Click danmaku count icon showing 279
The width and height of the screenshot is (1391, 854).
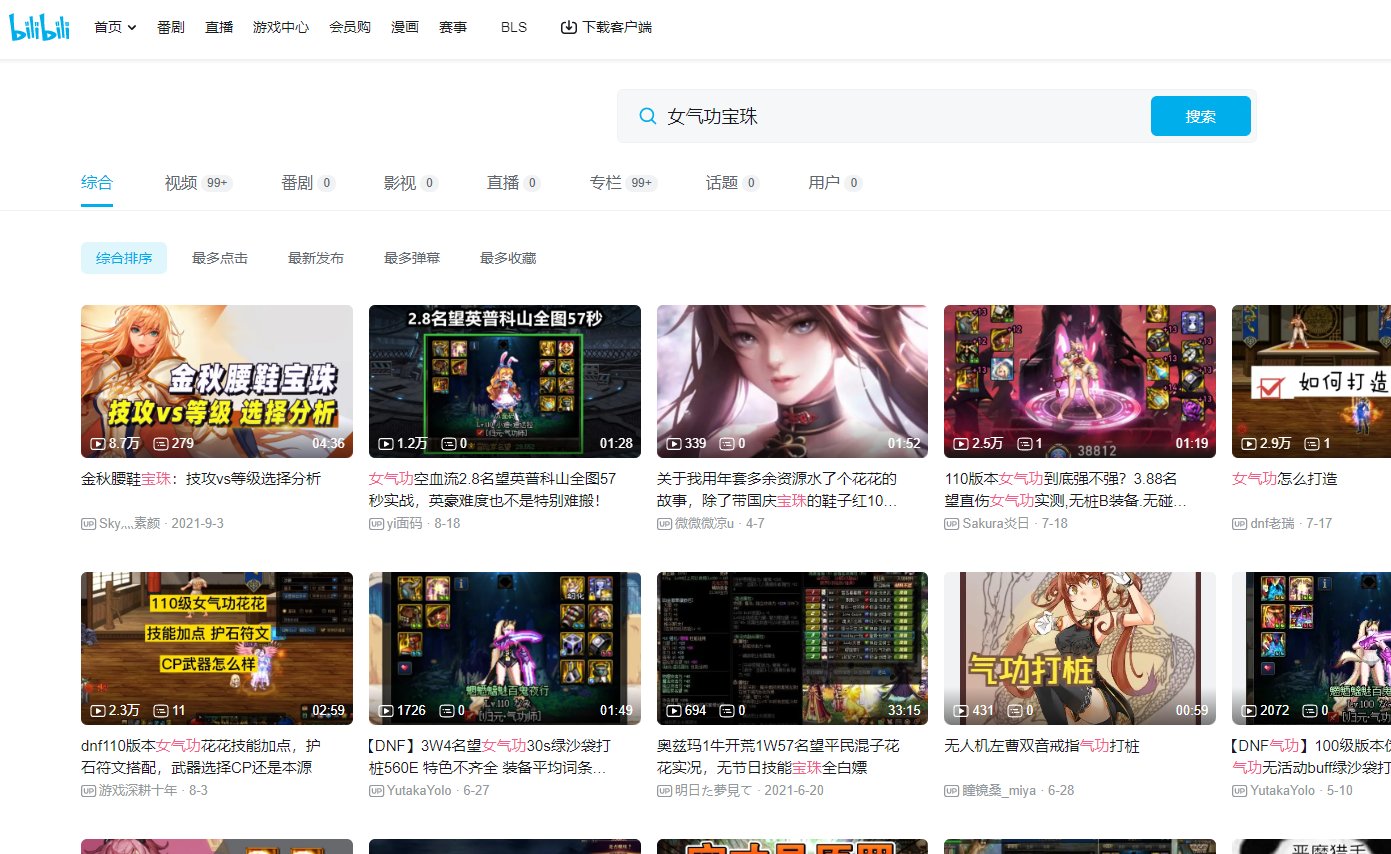[x=160, y=443]
